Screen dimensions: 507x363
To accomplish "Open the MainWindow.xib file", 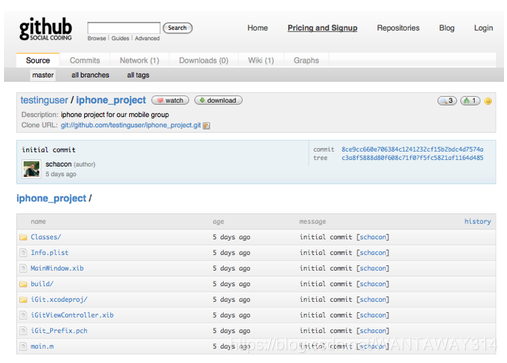I will (57, 268).
